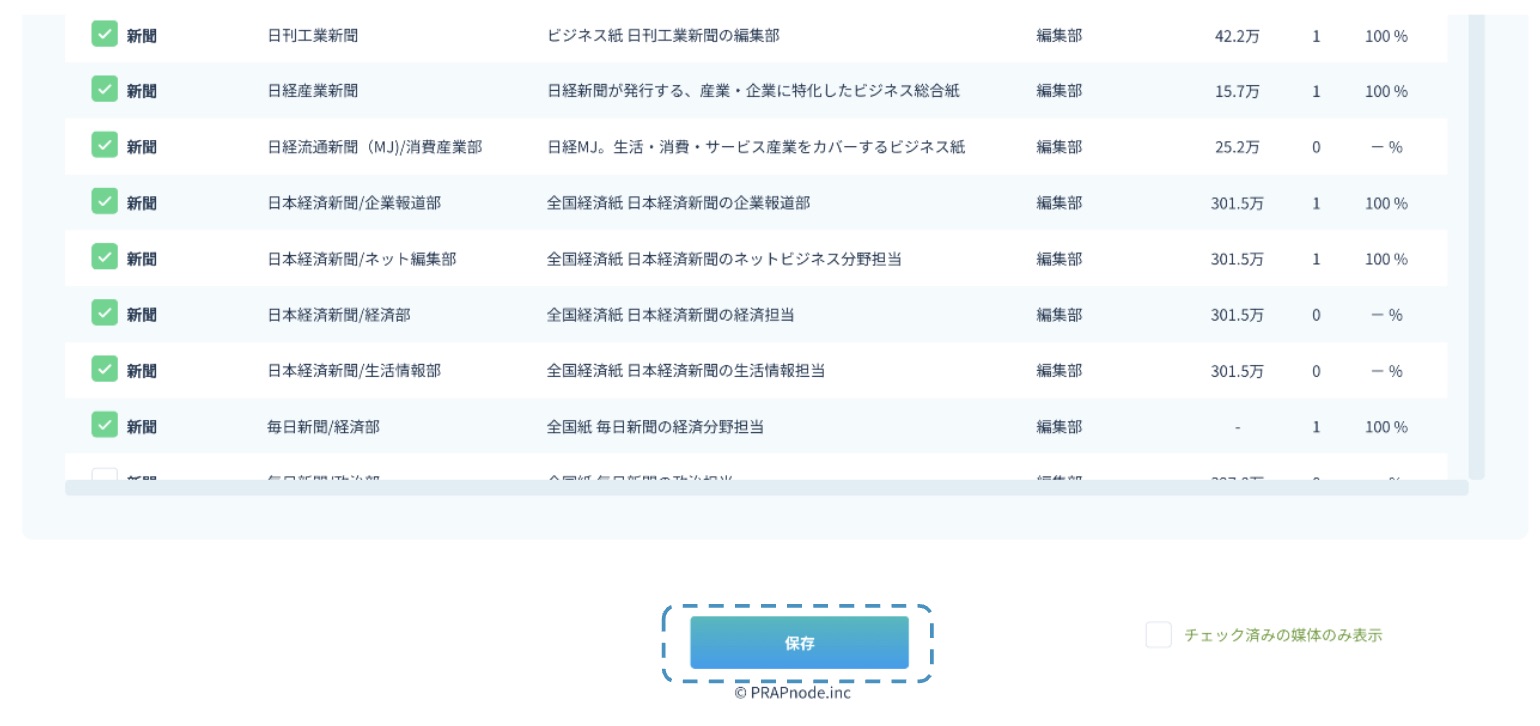Deselect the 日本経済新聞/生活情報部 checkbox
Screen dimensions: 1540x726
pos(105,370)
